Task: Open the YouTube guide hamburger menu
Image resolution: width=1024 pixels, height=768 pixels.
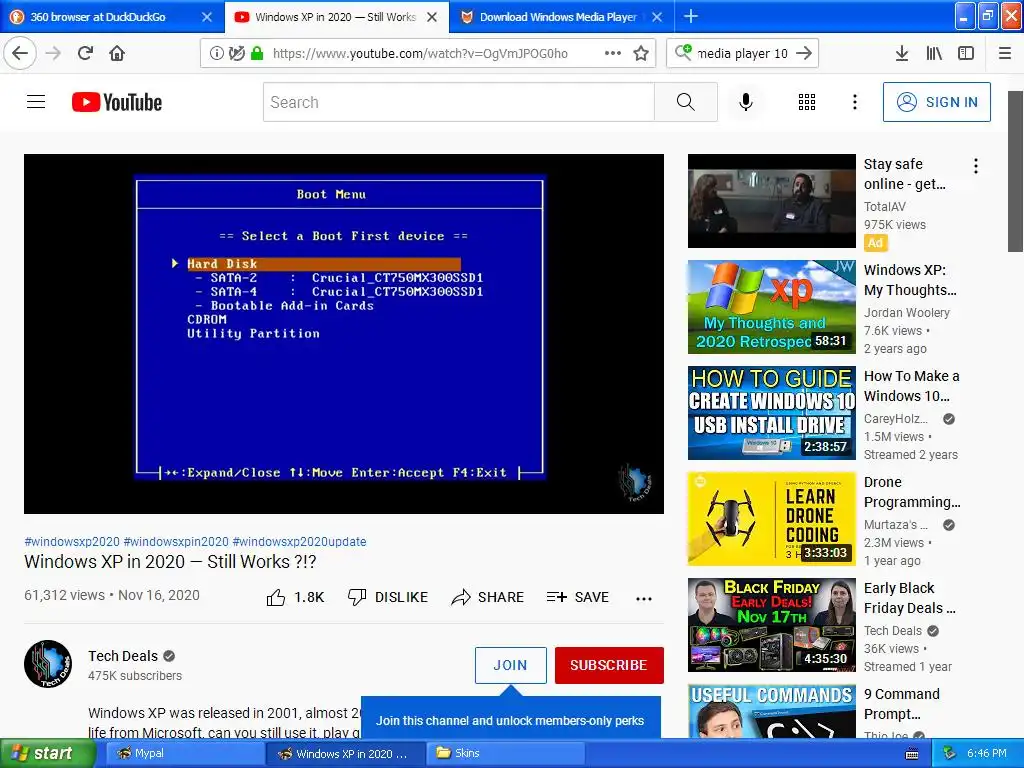Action: coord(36,102)
